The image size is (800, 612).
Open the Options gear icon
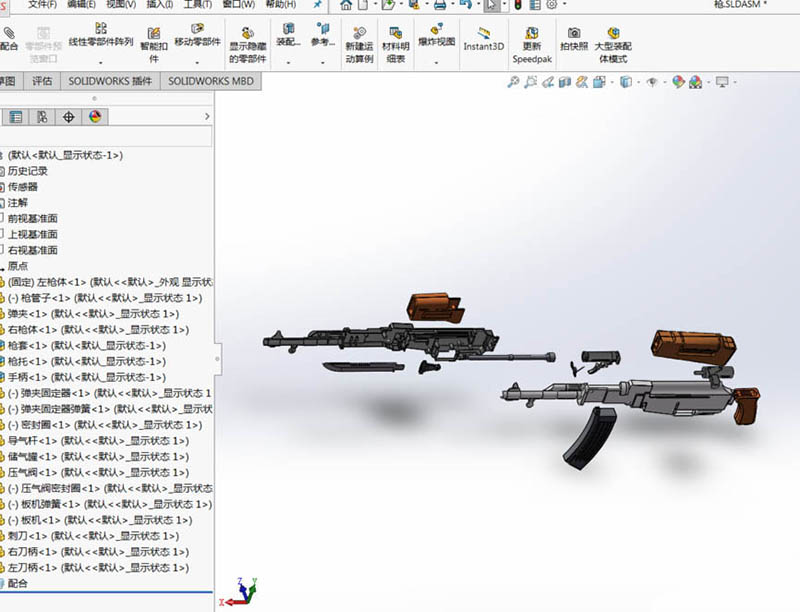[552, 5]
